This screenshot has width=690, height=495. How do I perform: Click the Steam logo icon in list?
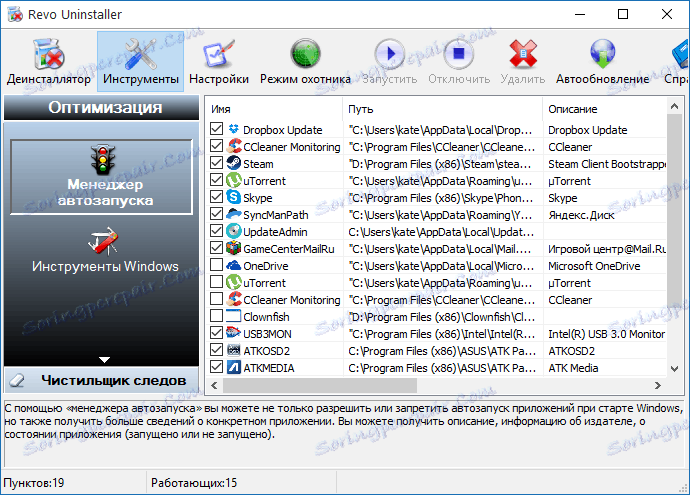click(x=234, y=164)
